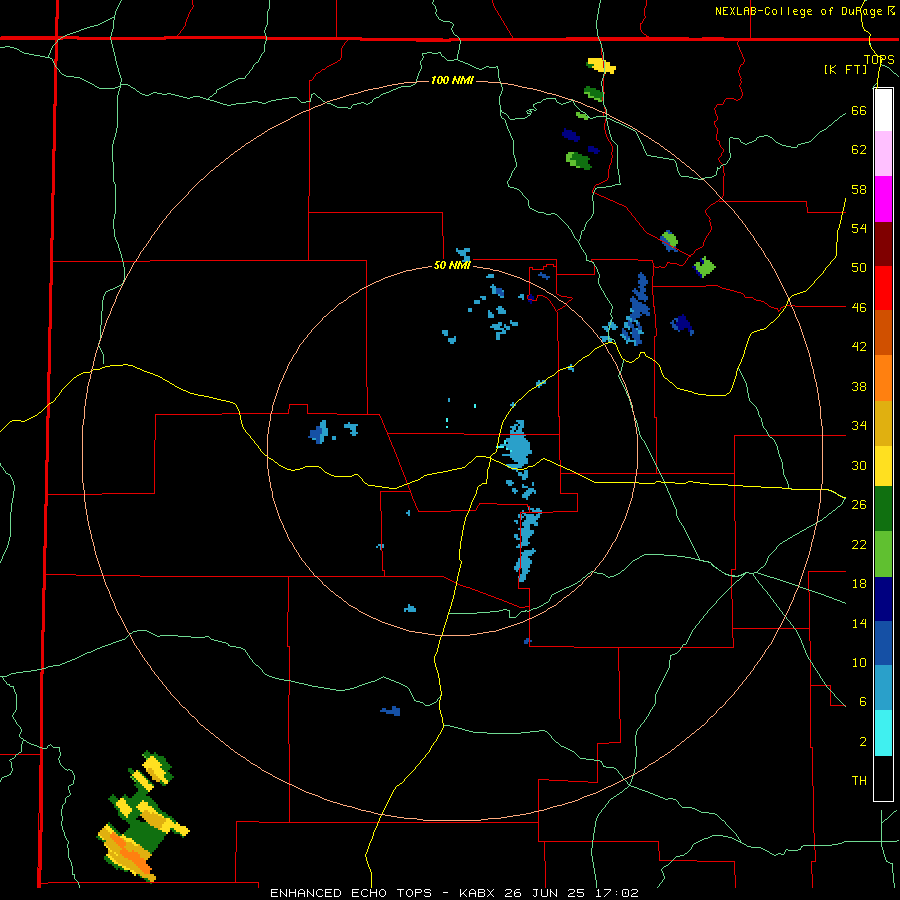This screenshot has height=900, width=900.
Task: Click the "KABX" radar site identifier
Action: point(479,893)
